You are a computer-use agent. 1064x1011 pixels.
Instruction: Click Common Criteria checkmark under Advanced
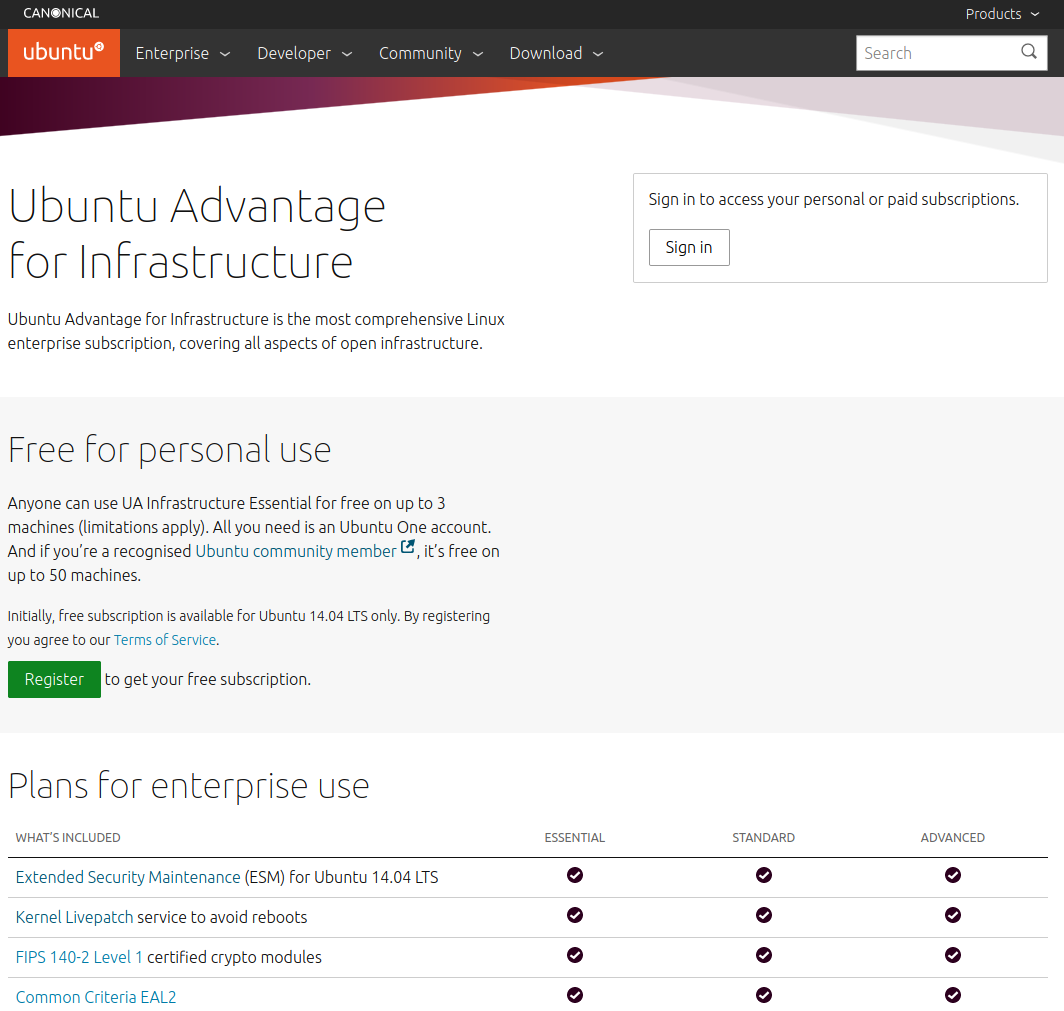click(x=953, y=995)
